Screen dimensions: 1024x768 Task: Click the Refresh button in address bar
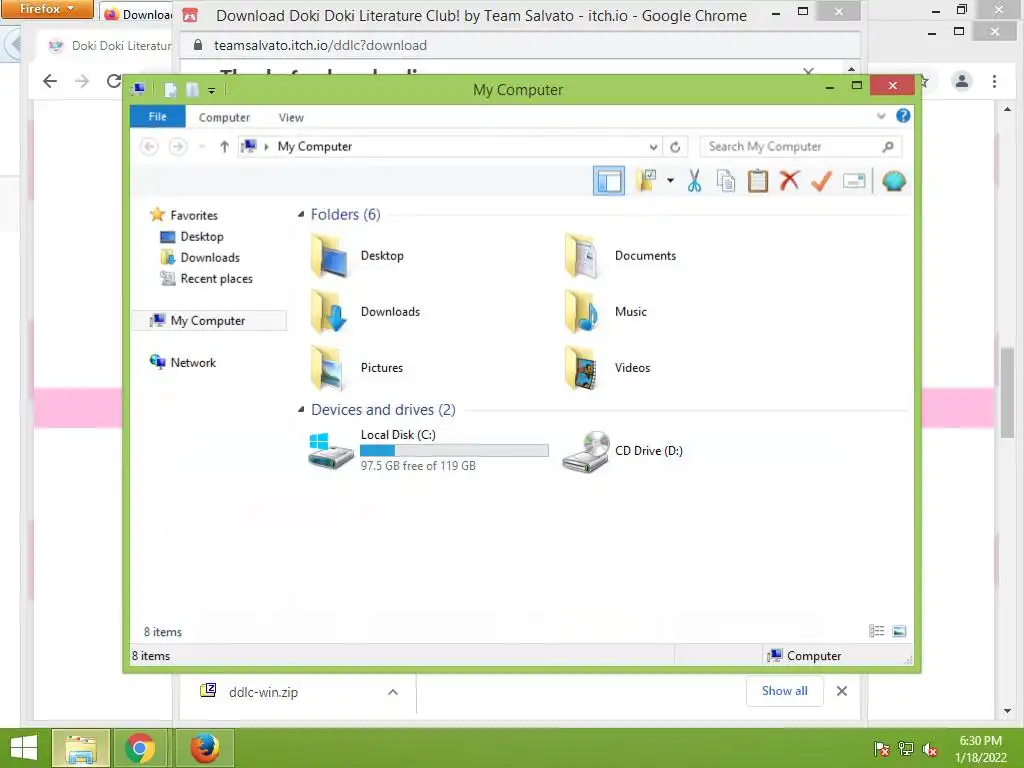click(x=675, y=147)
